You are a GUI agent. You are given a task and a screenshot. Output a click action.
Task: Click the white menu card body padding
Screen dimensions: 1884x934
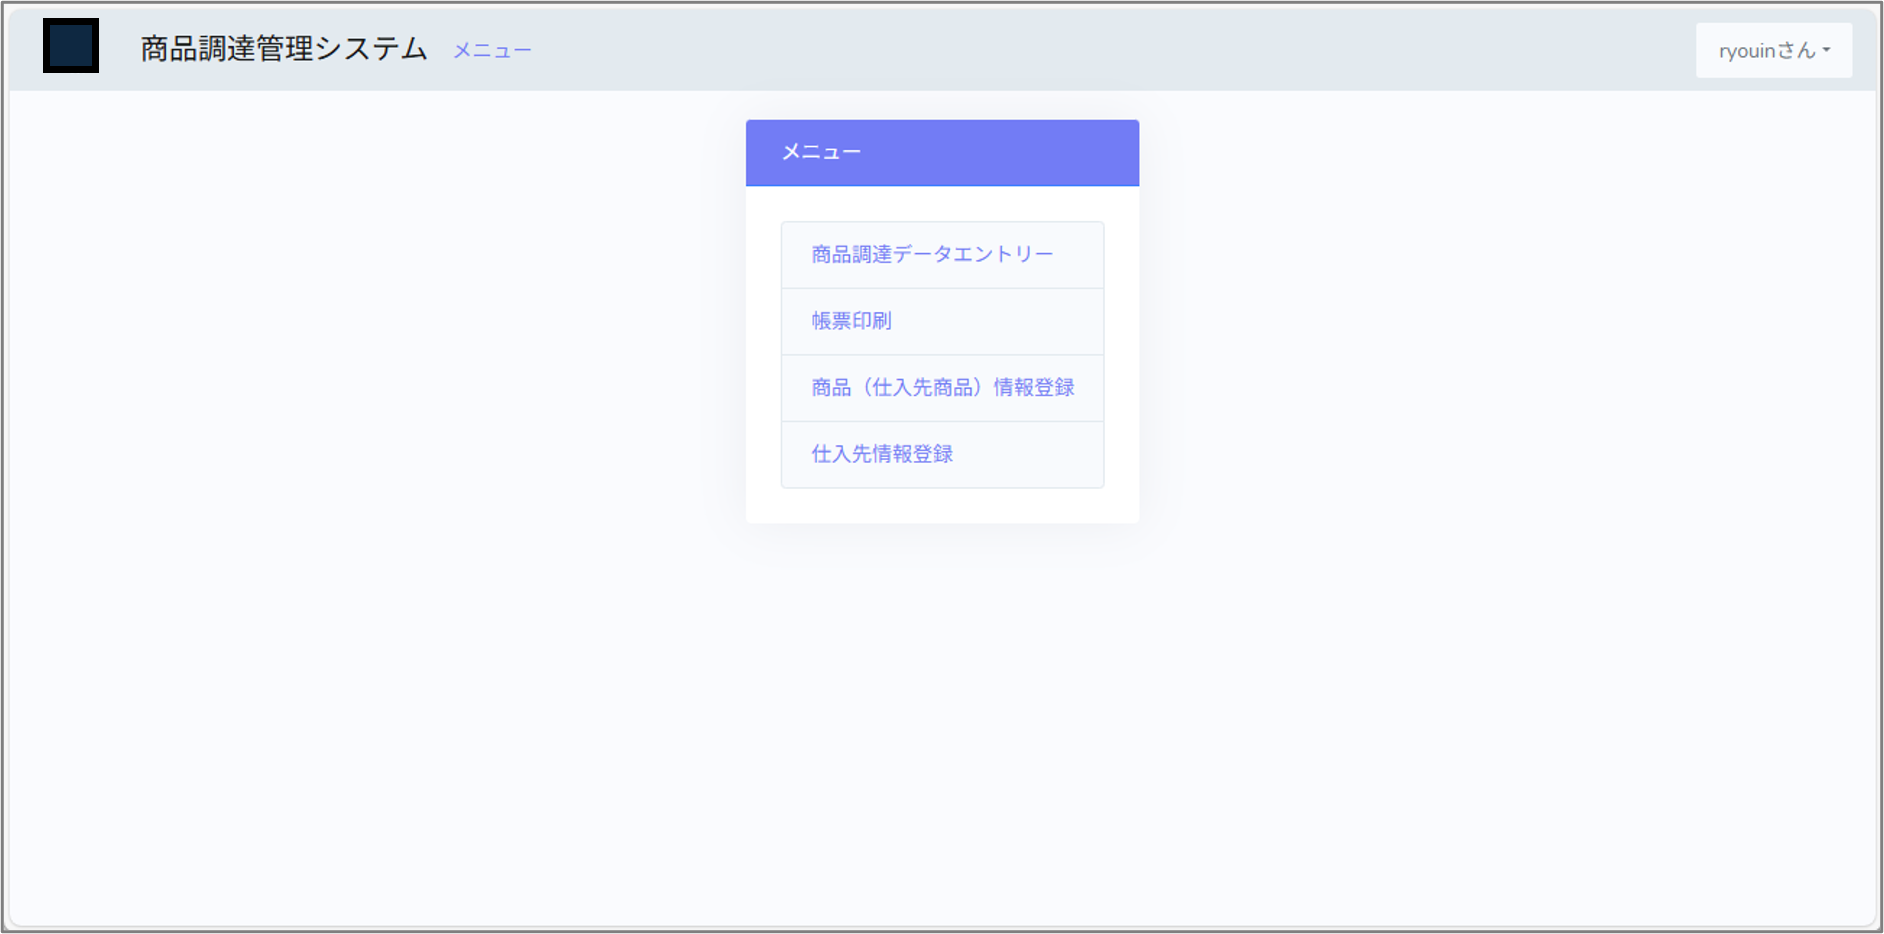pos(941,505)
